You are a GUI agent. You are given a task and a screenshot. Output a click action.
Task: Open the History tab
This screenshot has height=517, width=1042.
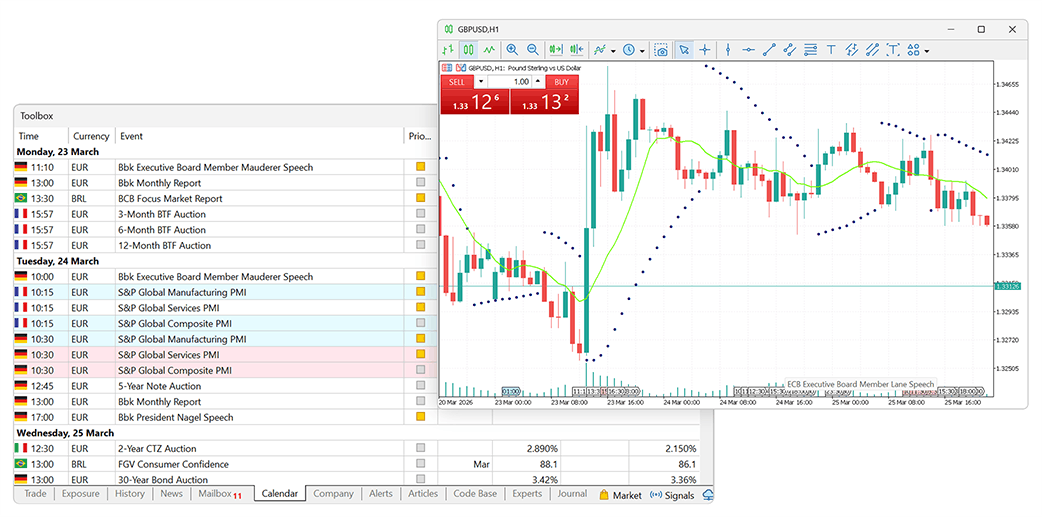pyautogui.click(x=130, y=494)
